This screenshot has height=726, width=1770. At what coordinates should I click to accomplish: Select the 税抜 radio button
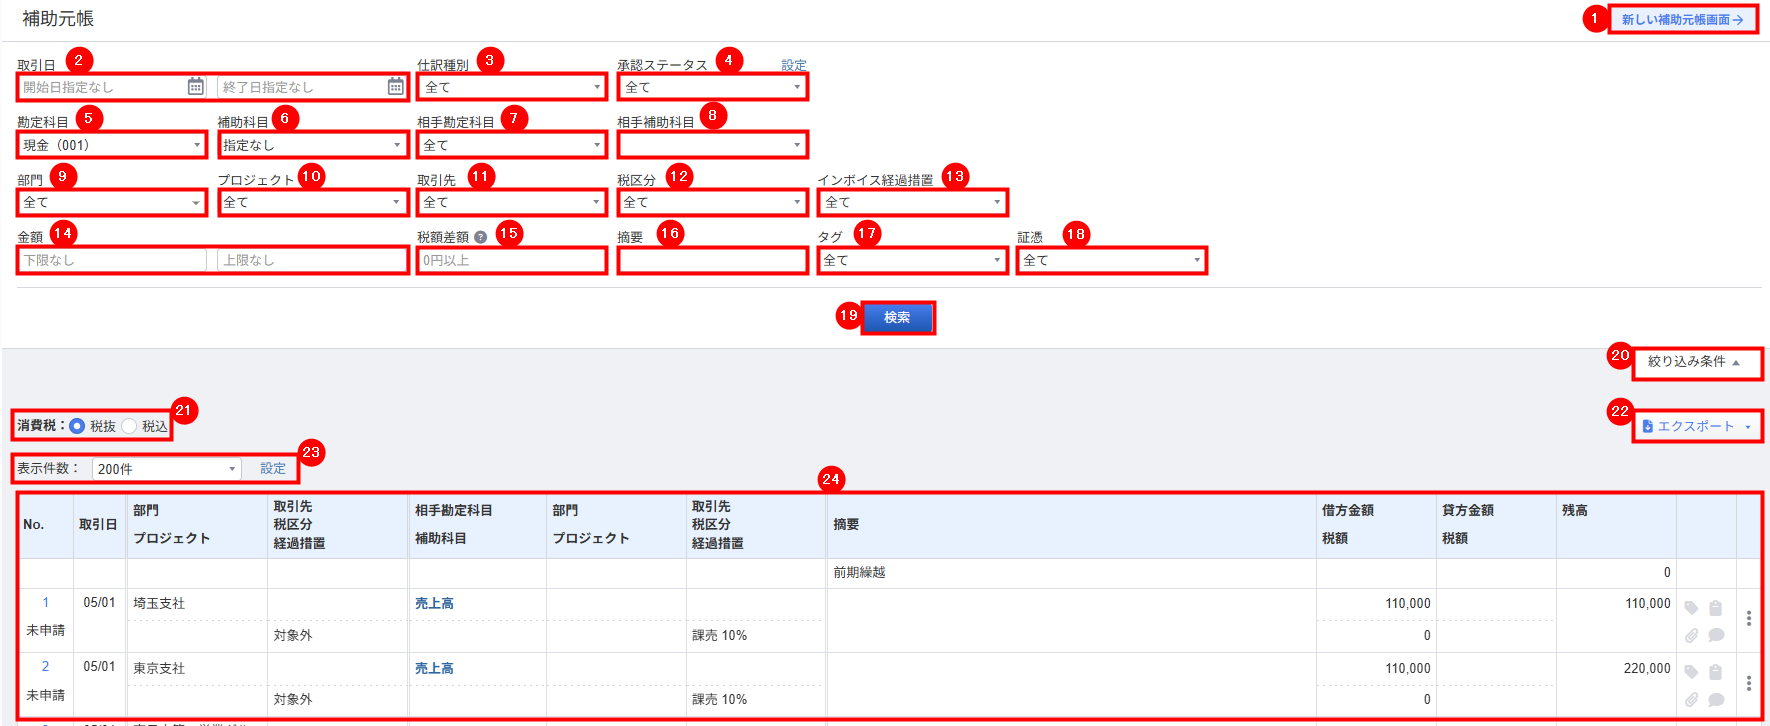pos(78,426)
